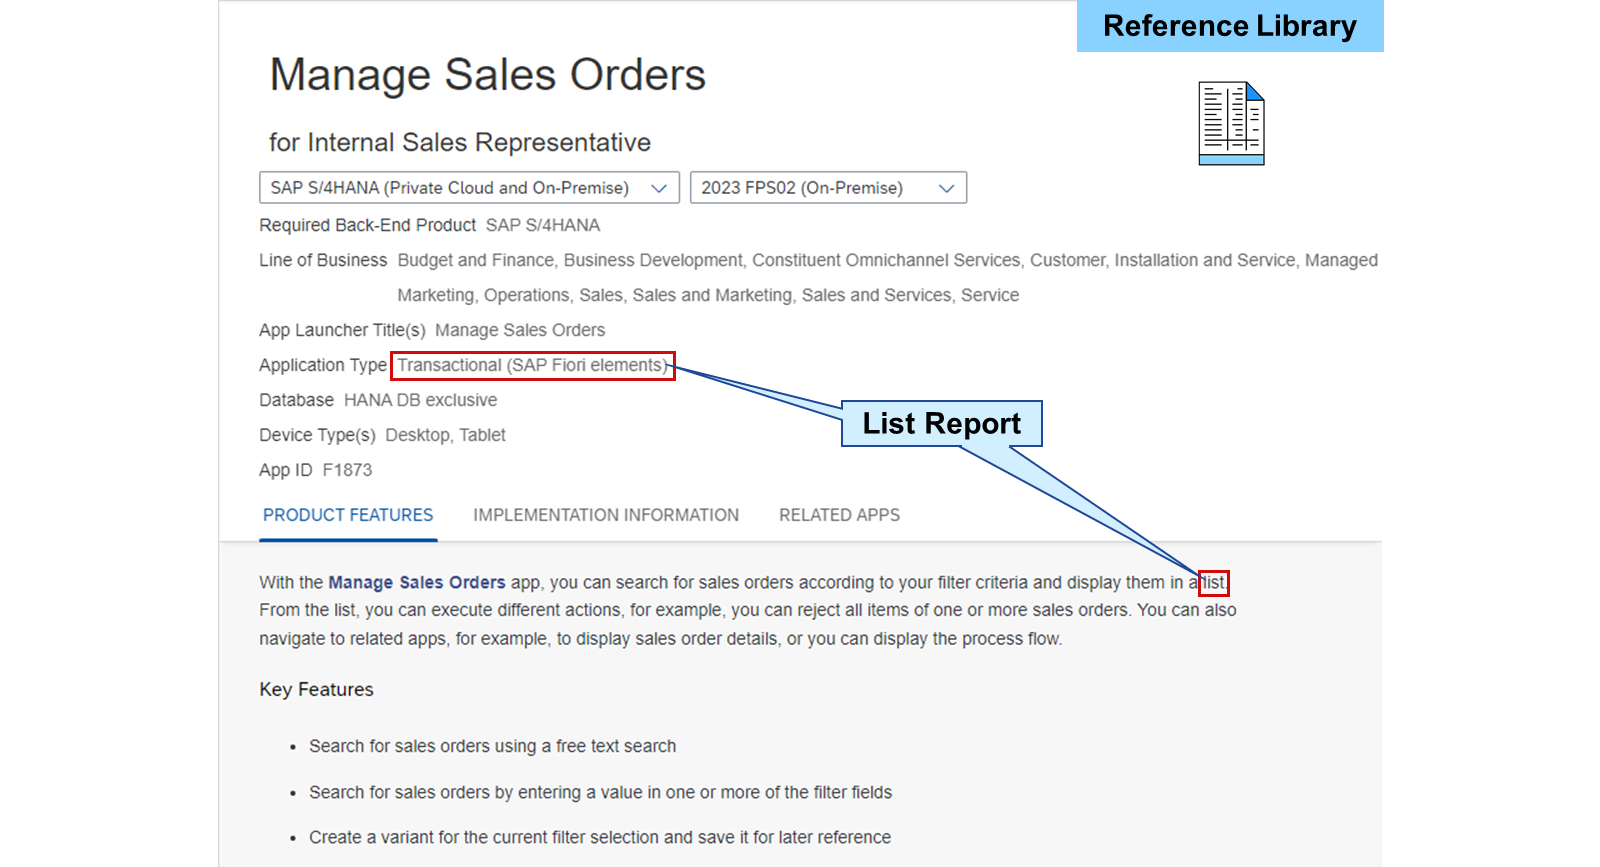Click the bold Manage Sales Orders link
1600x867 pixels.
[417, 582]
